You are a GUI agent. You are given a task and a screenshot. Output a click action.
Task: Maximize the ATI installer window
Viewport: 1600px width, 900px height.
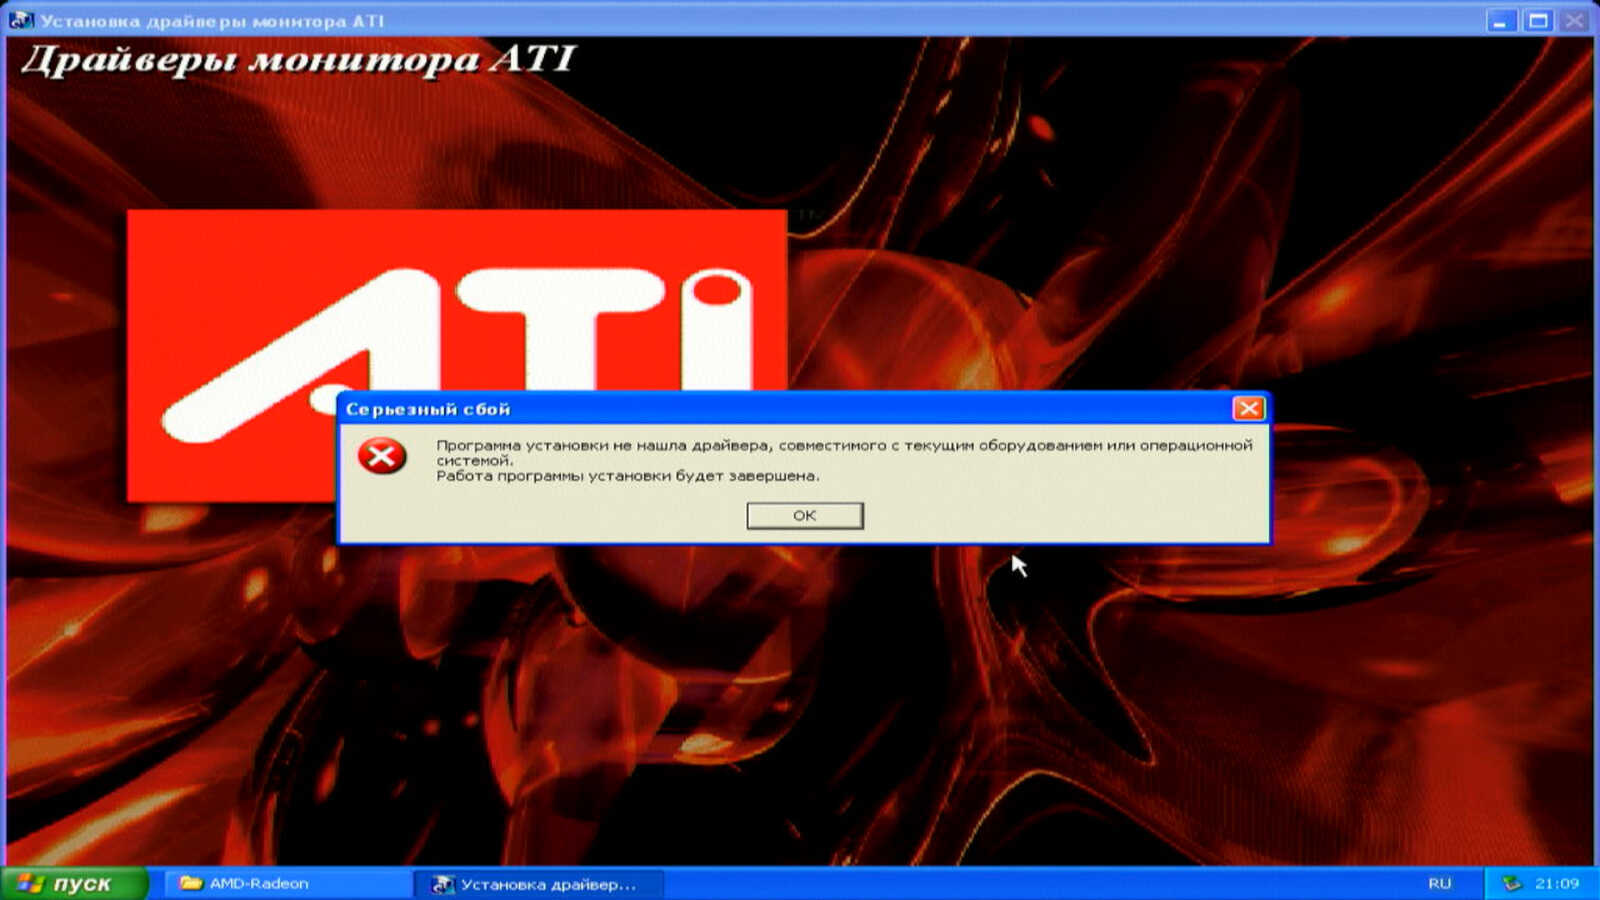pos(1538,20)
